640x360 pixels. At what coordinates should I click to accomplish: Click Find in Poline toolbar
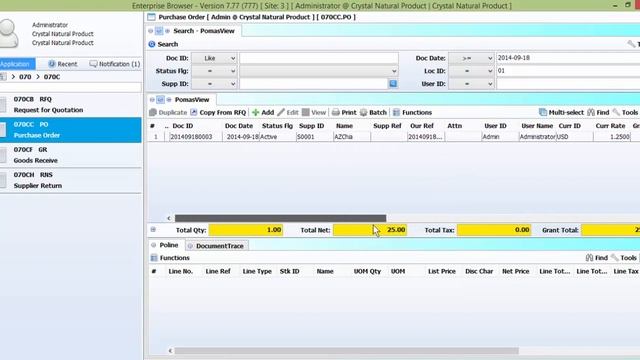(x=597, y=258)
